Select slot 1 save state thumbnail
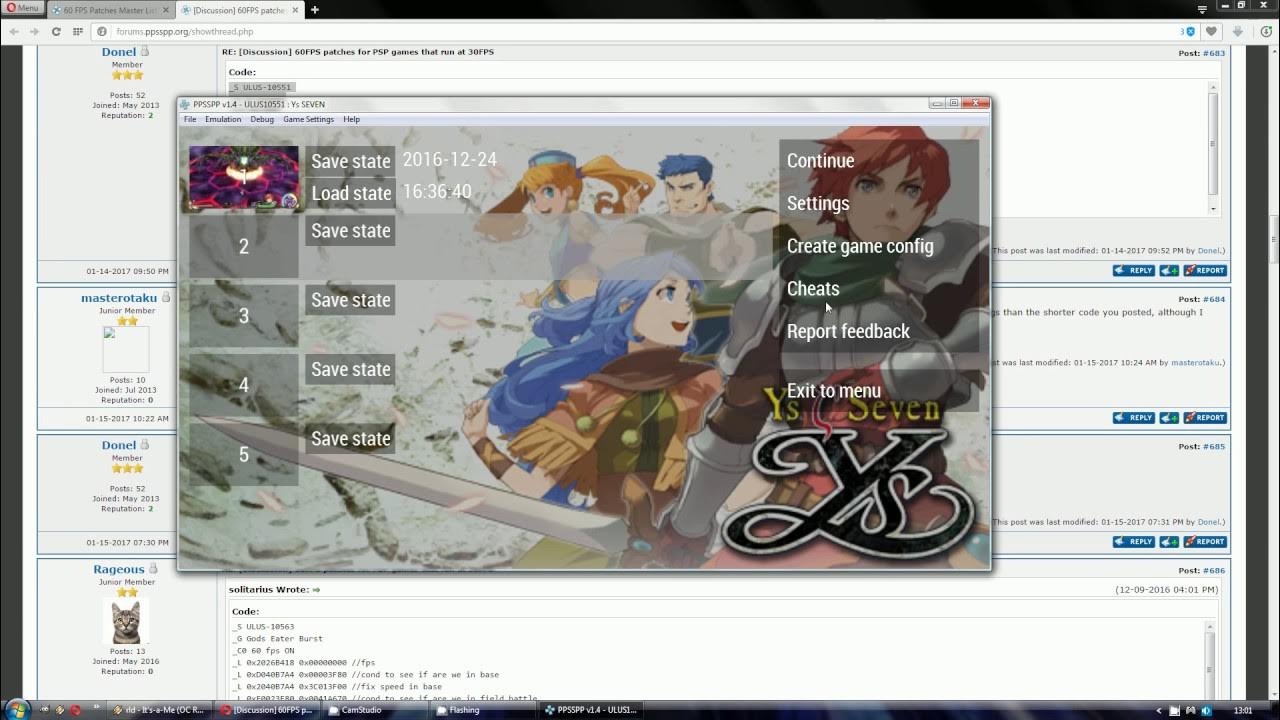This screenshot has height=720, width=1280. [x=244, y=178]
